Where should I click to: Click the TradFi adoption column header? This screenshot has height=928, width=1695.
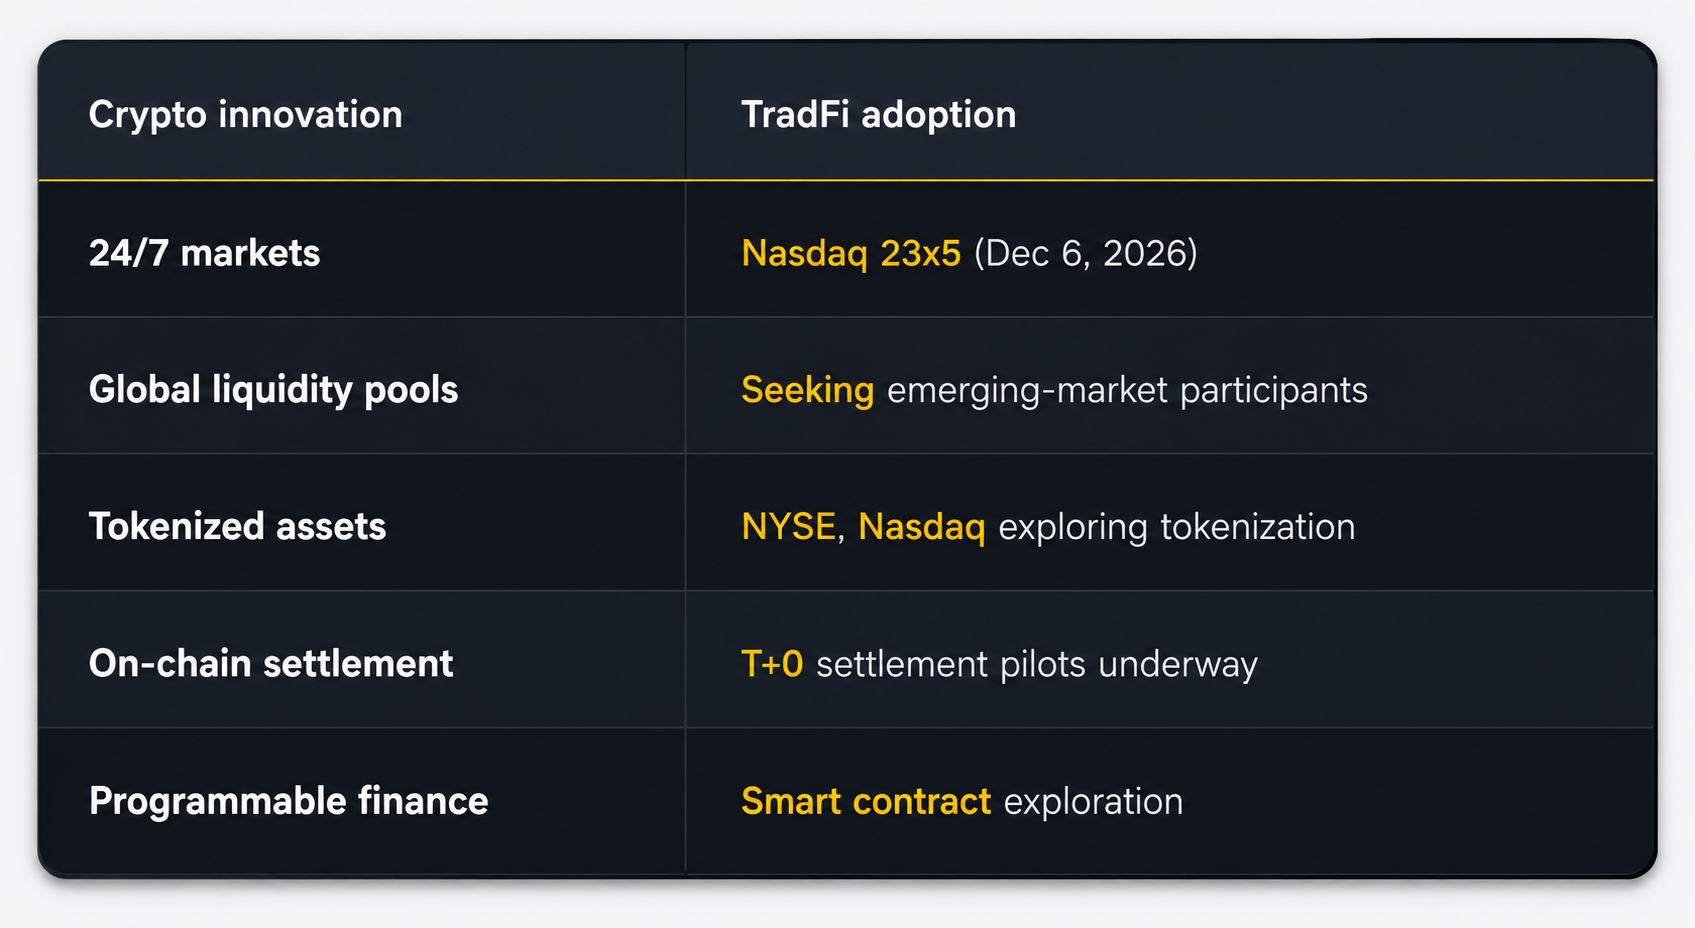coord(878,115)
